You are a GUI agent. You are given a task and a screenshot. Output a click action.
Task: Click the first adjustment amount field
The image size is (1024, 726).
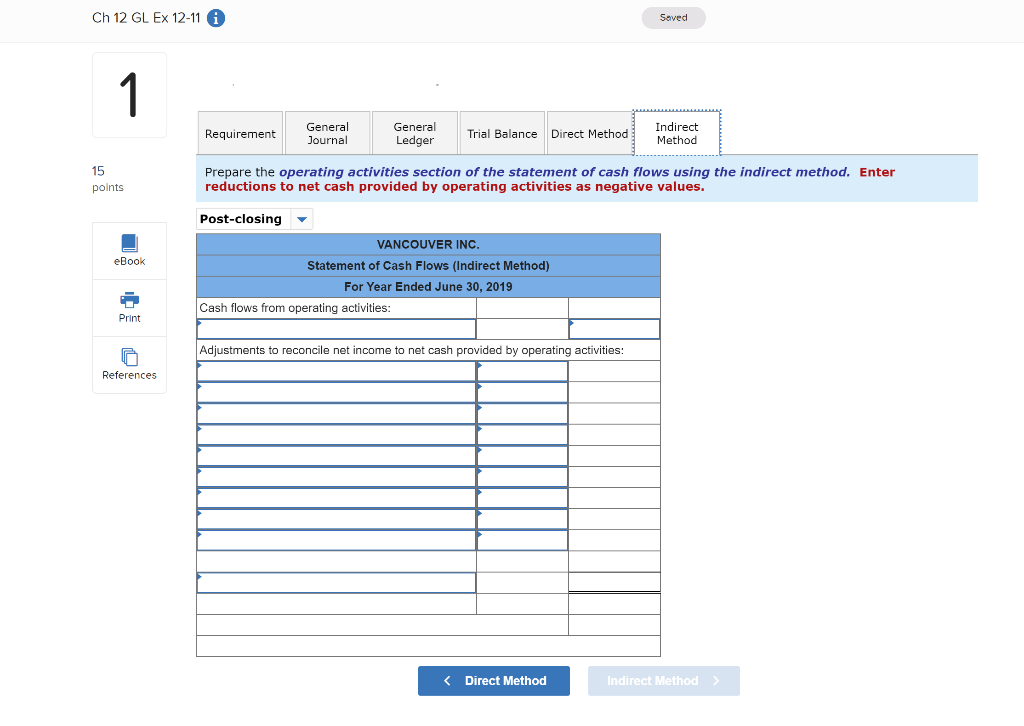[522, 371]
